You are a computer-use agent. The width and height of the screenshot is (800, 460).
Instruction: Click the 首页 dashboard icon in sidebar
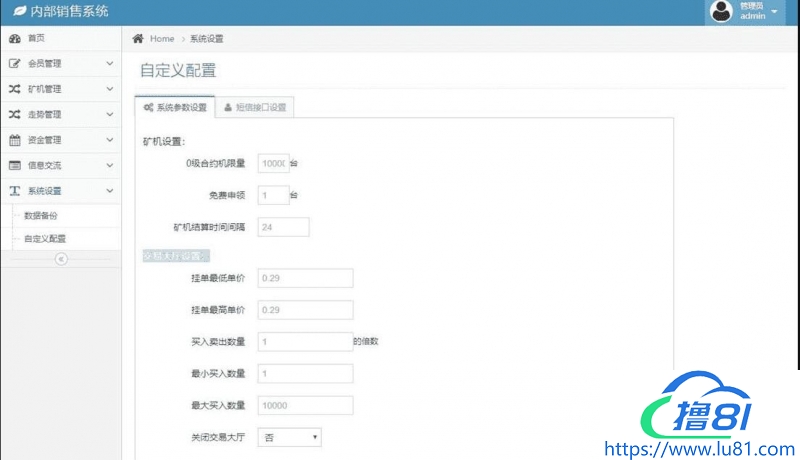point(15,38)
